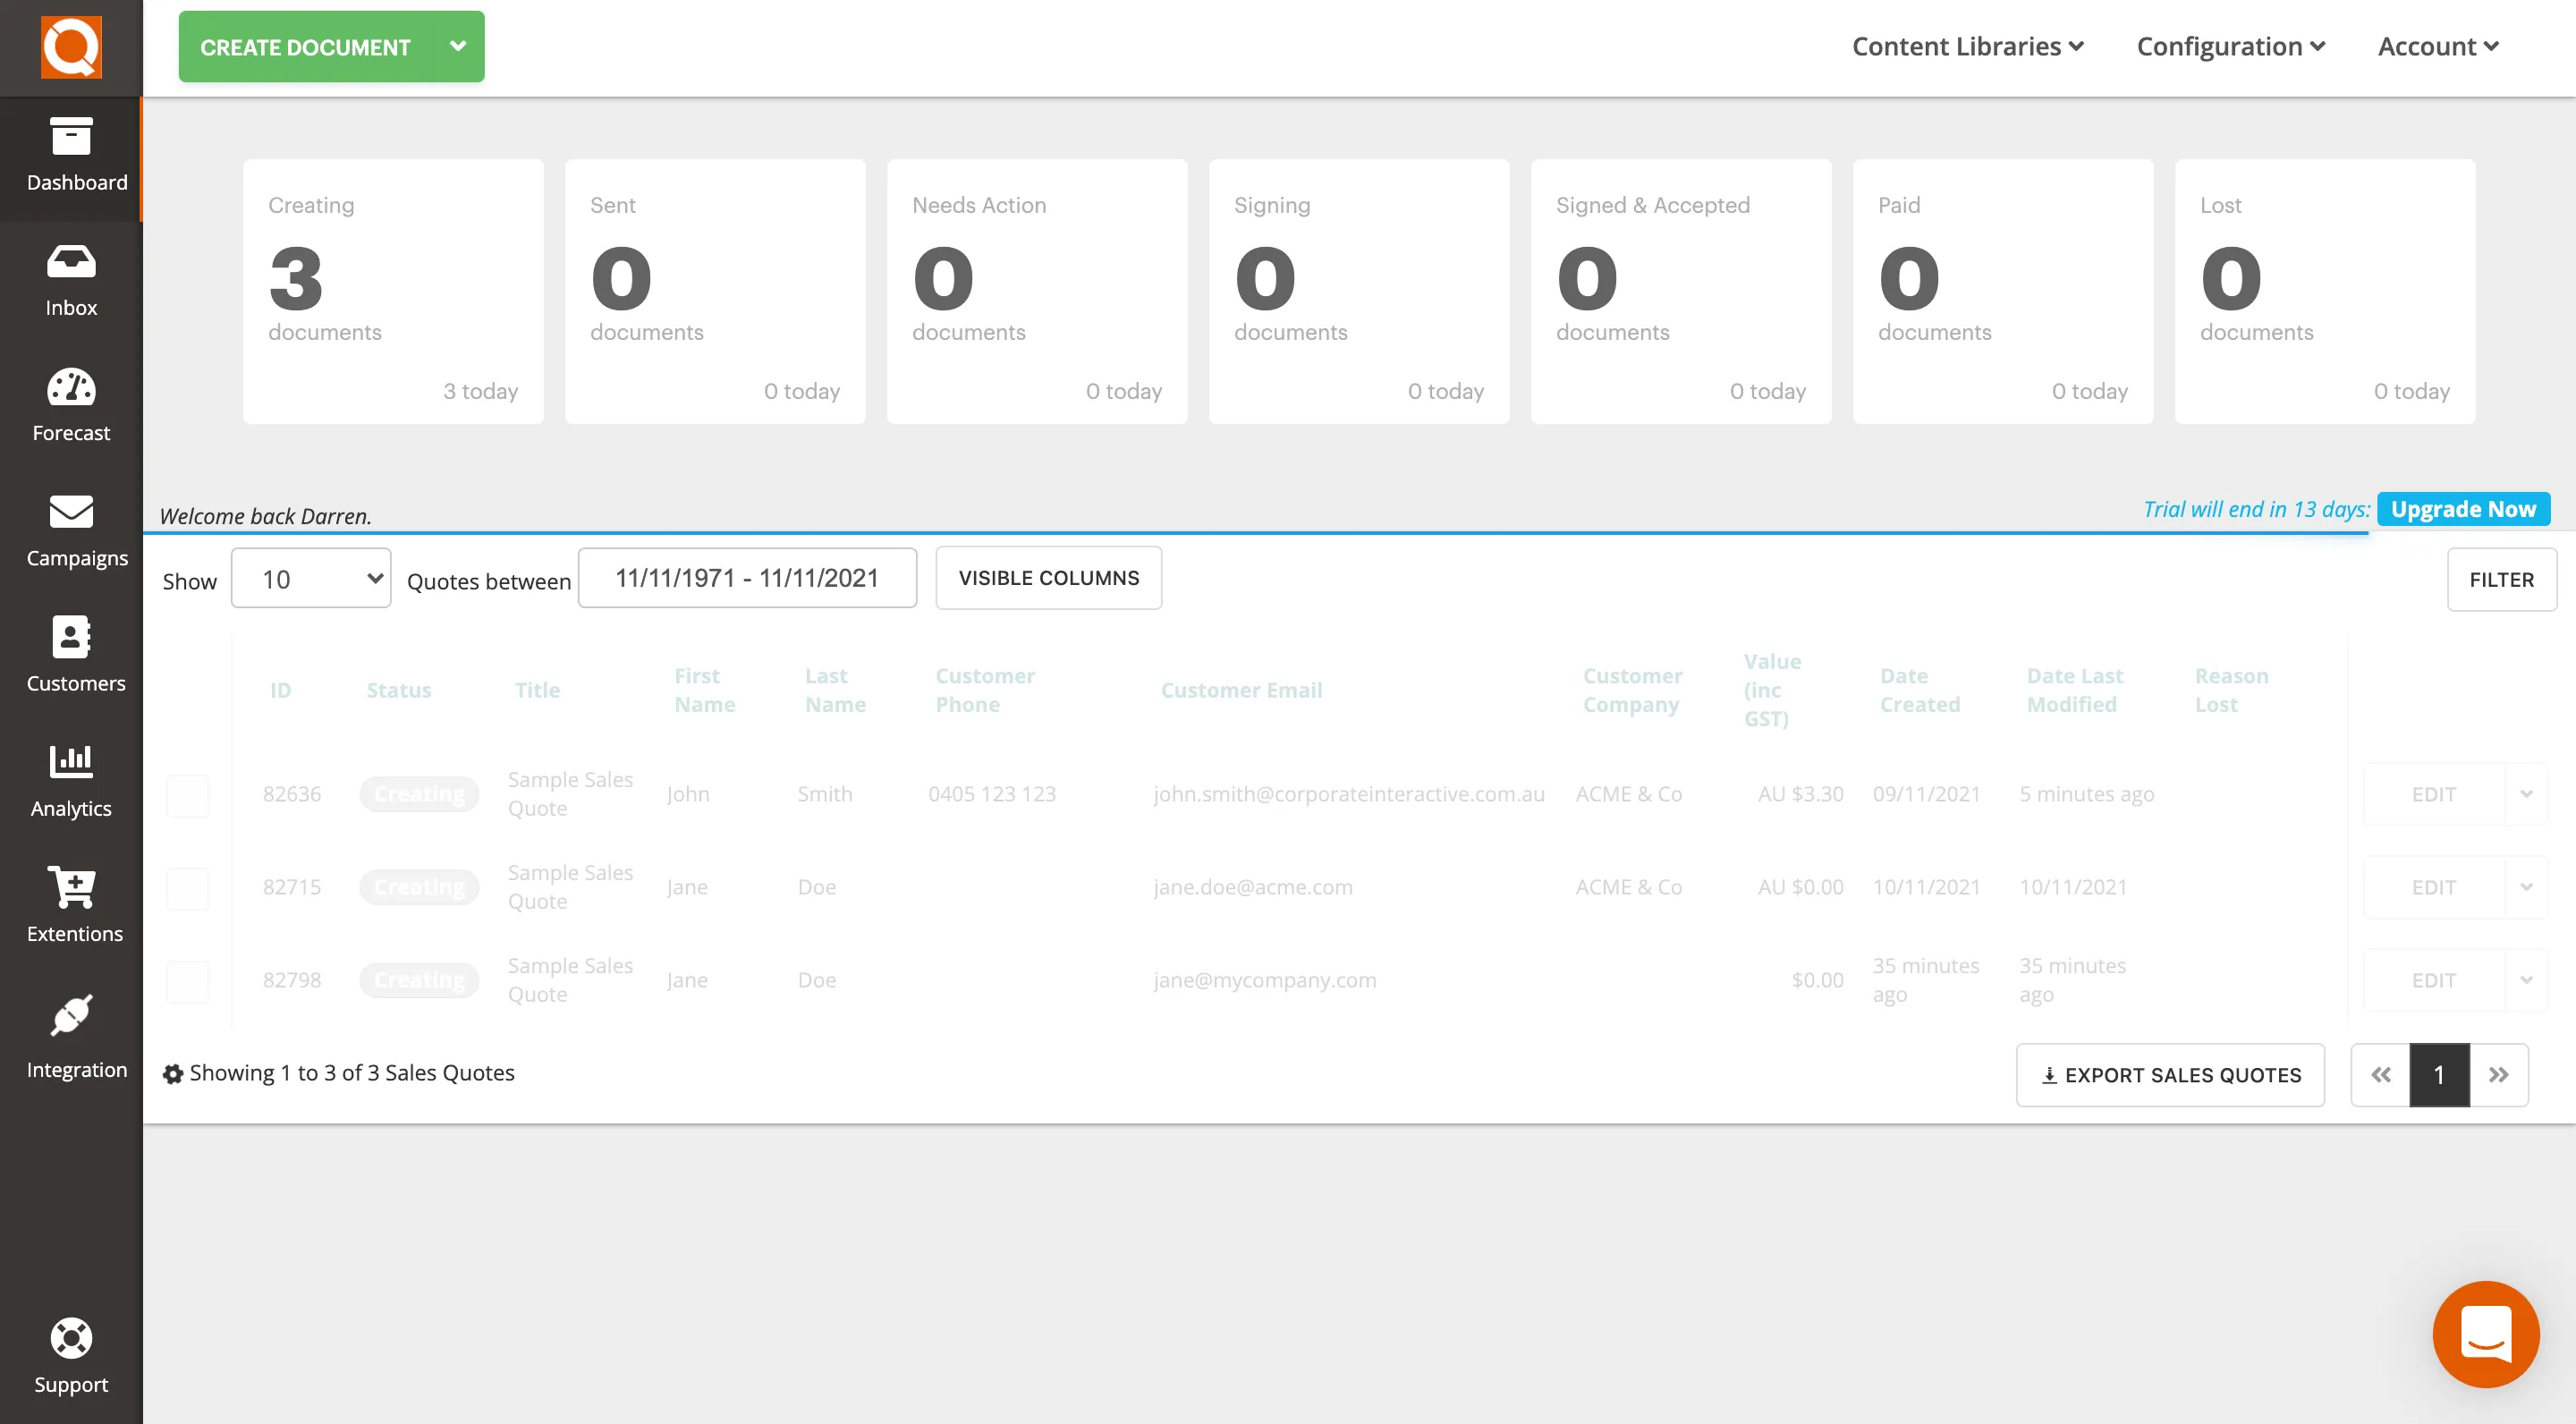Open the Support section
The width and height of the screenshot is (2576, 1424).
(71, 1355)
